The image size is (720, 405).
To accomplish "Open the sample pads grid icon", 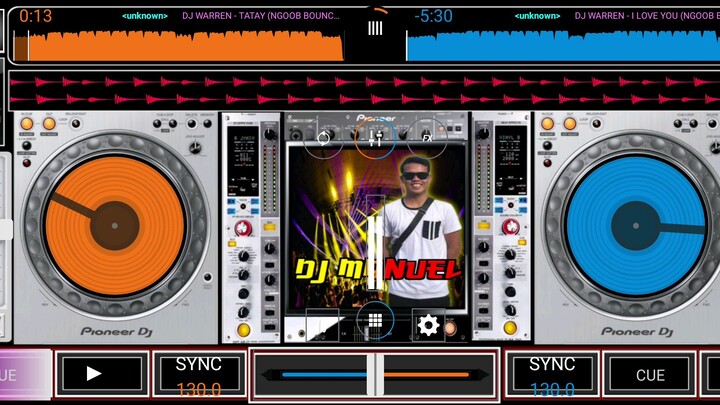I will [375, 321].
